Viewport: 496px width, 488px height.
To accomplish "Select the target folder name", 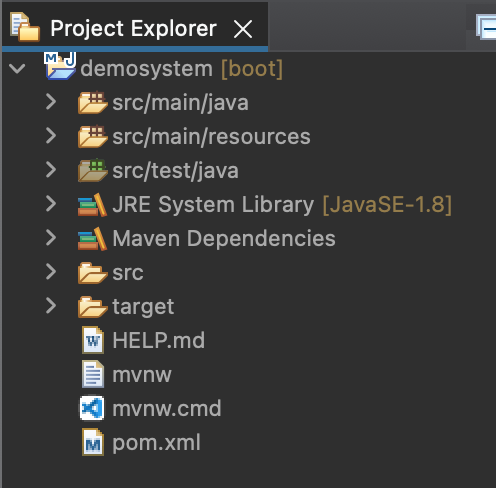I will [x=143, y=307].
